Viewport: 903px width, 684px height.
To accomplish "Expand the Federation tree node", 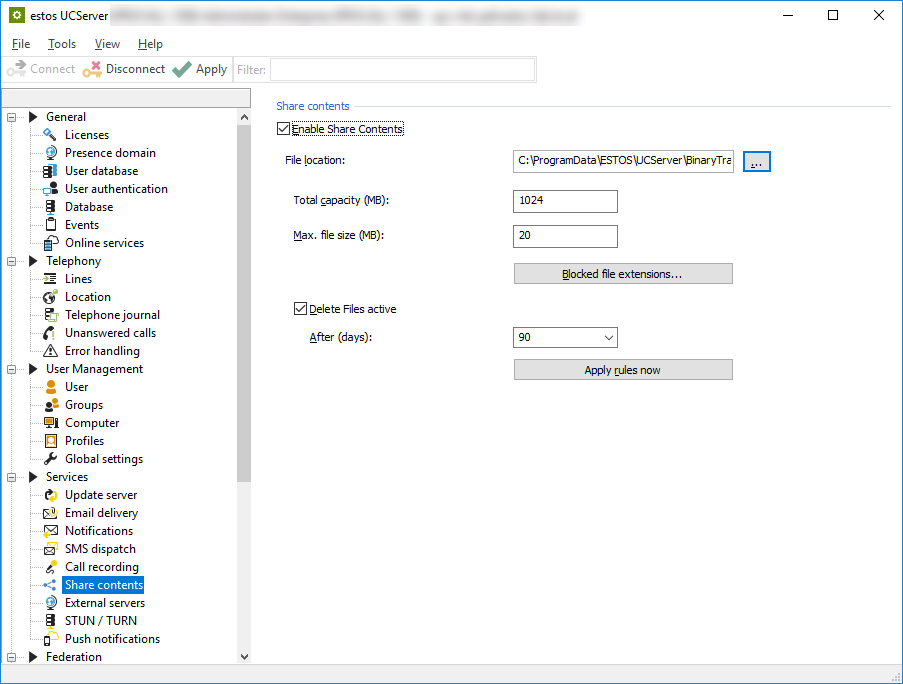I will 12,657.
